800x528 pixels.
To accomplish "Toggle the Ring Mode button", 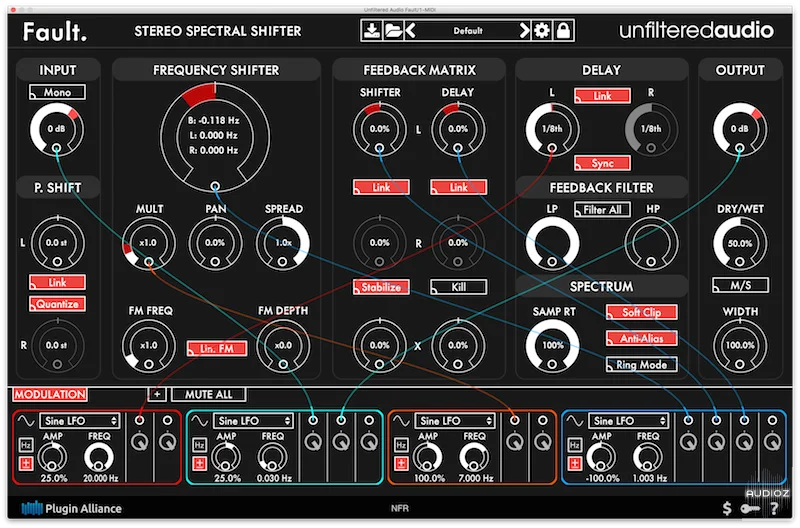I will point(642,365).
